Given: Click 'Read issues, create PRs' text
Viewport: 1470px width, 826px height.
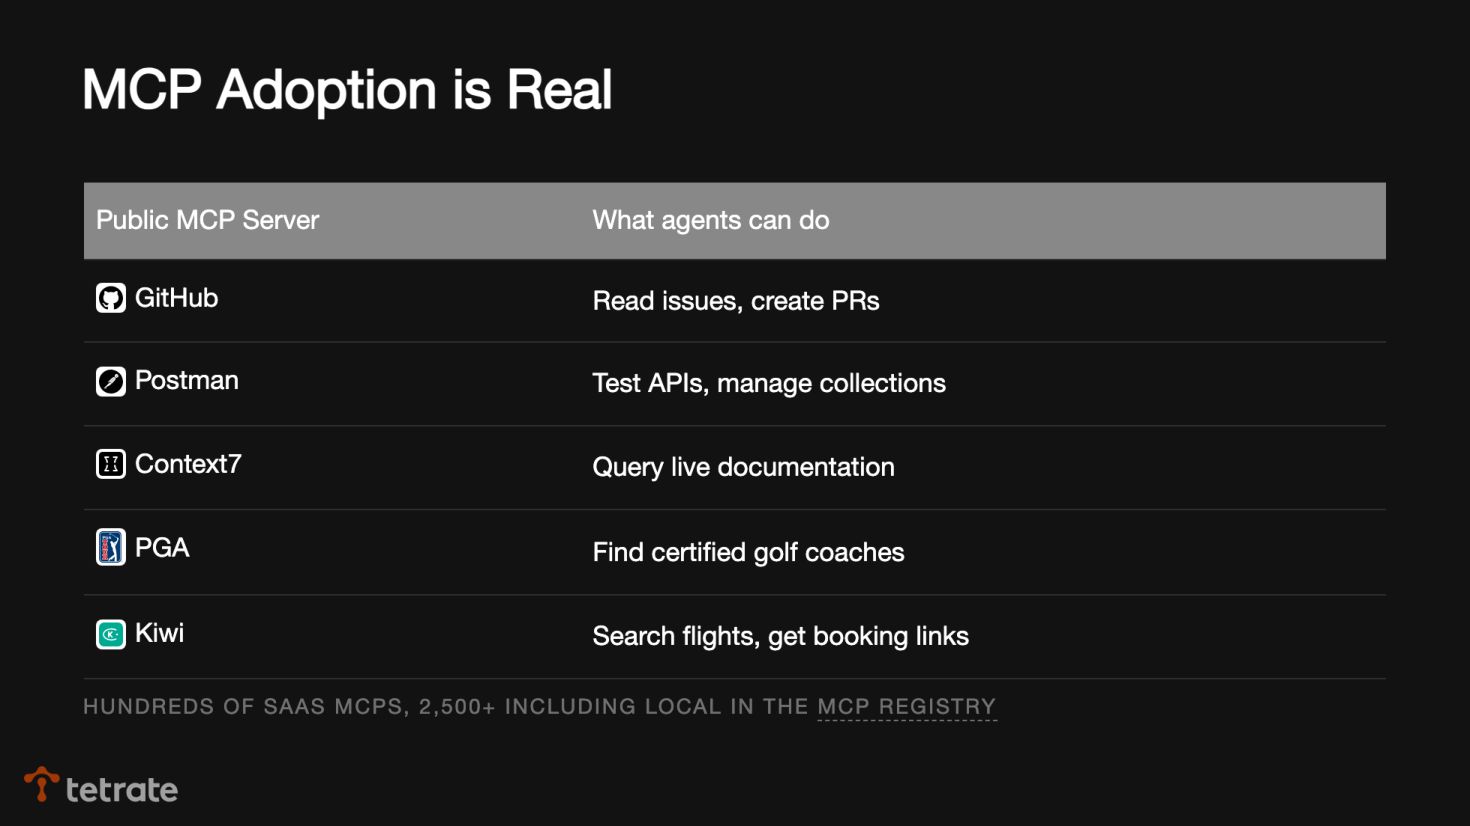Looking at the screenshot, I should pyautogui.click(x=735, y=301).
